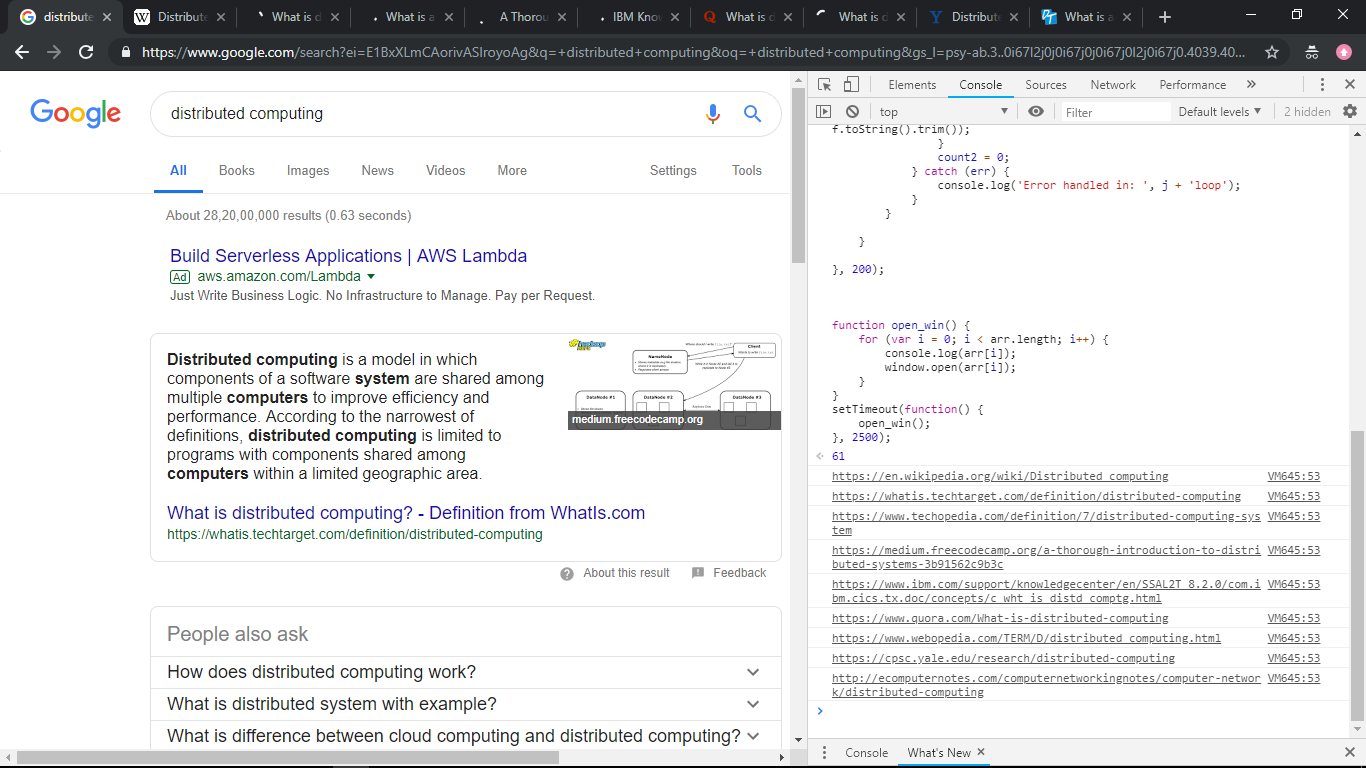
Task: Open the Default levels dropdown
Action: tap(1219, 112)
